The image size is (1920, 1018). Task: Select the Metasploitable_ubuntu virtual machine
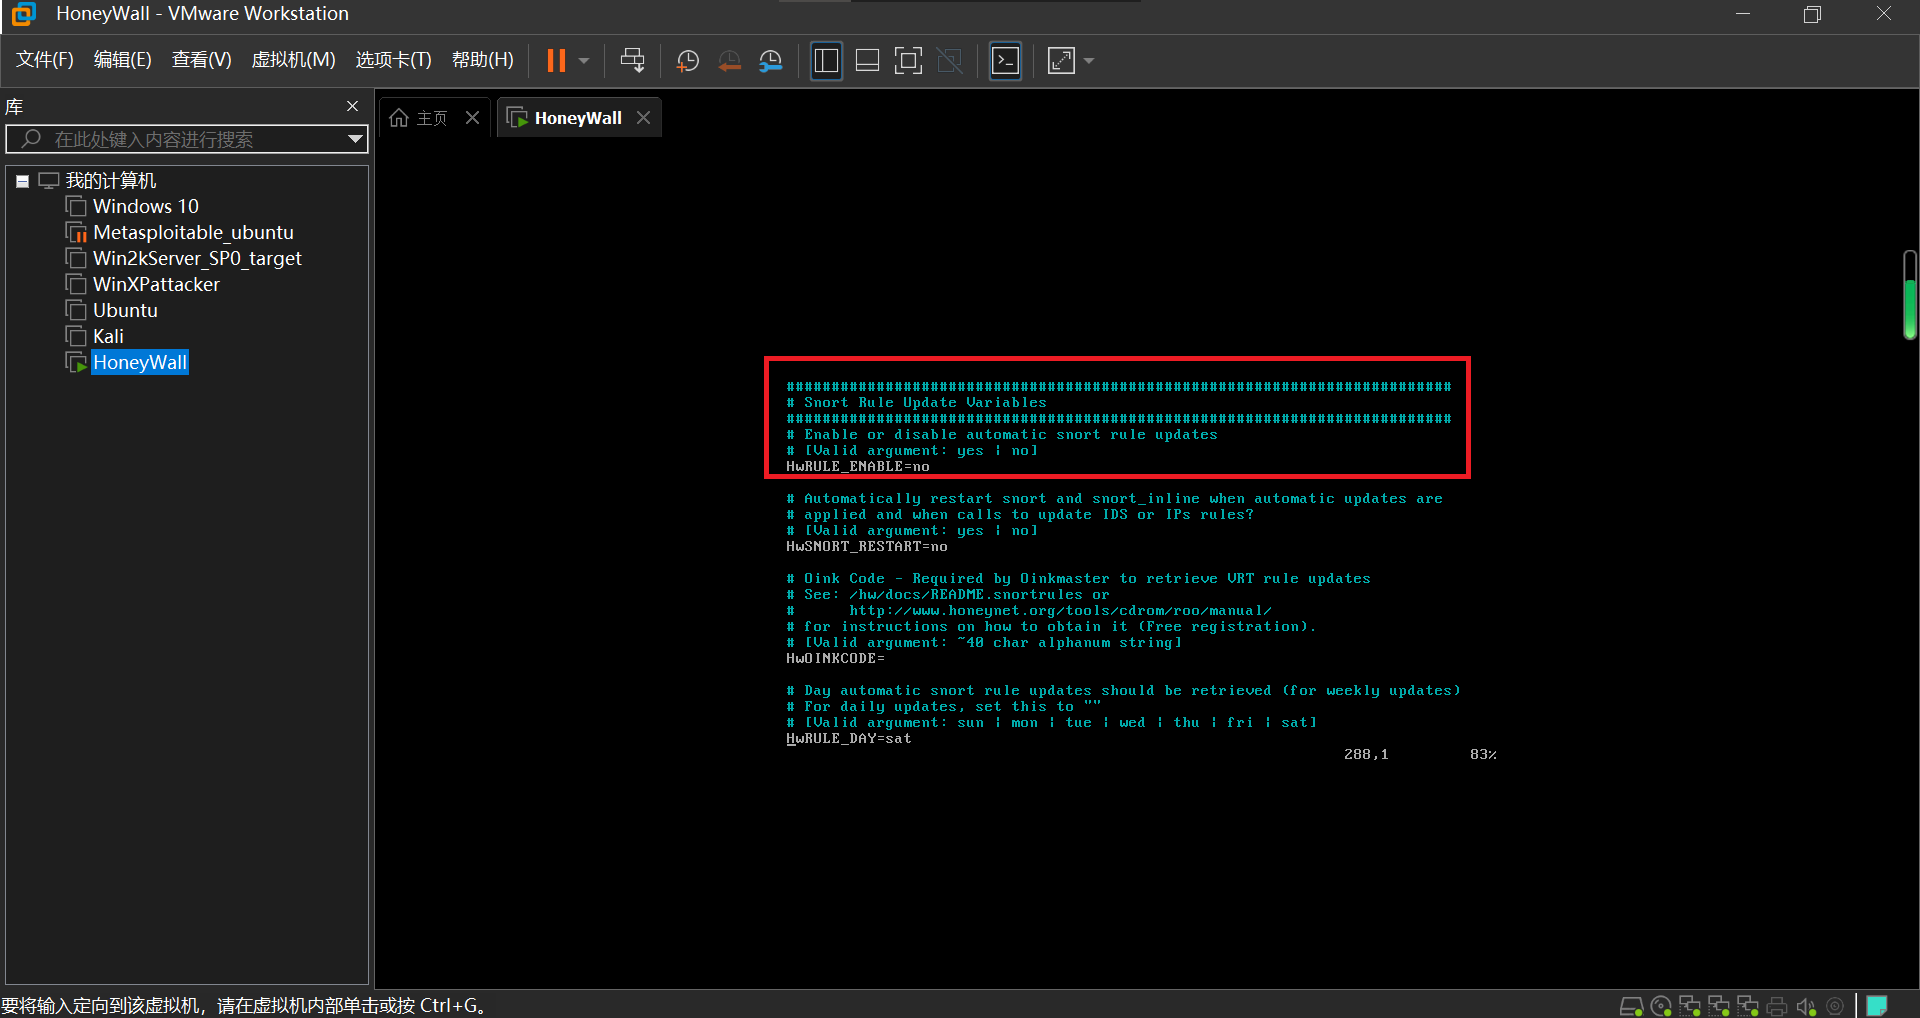194,233
